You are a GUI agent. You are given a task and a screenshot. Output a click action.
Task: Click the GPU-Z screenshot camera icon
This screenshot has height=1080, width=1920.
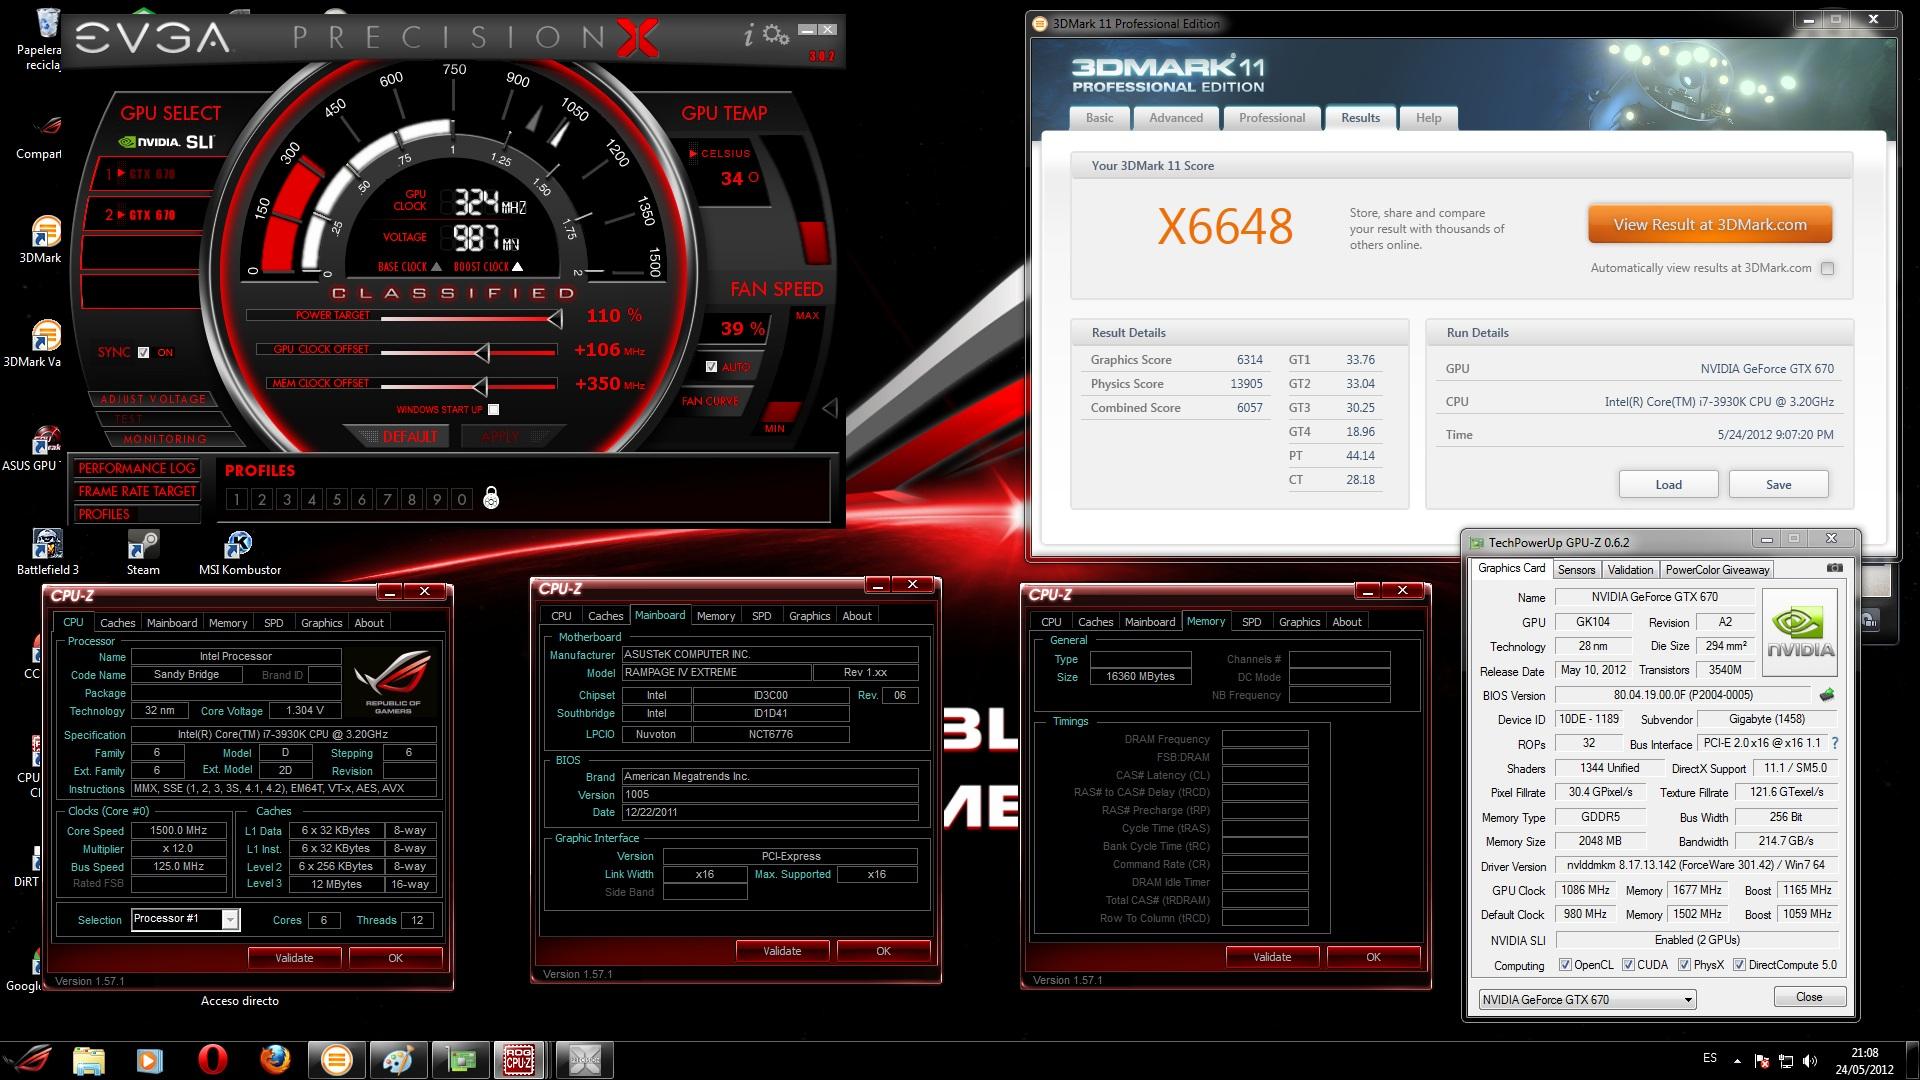1835,568
